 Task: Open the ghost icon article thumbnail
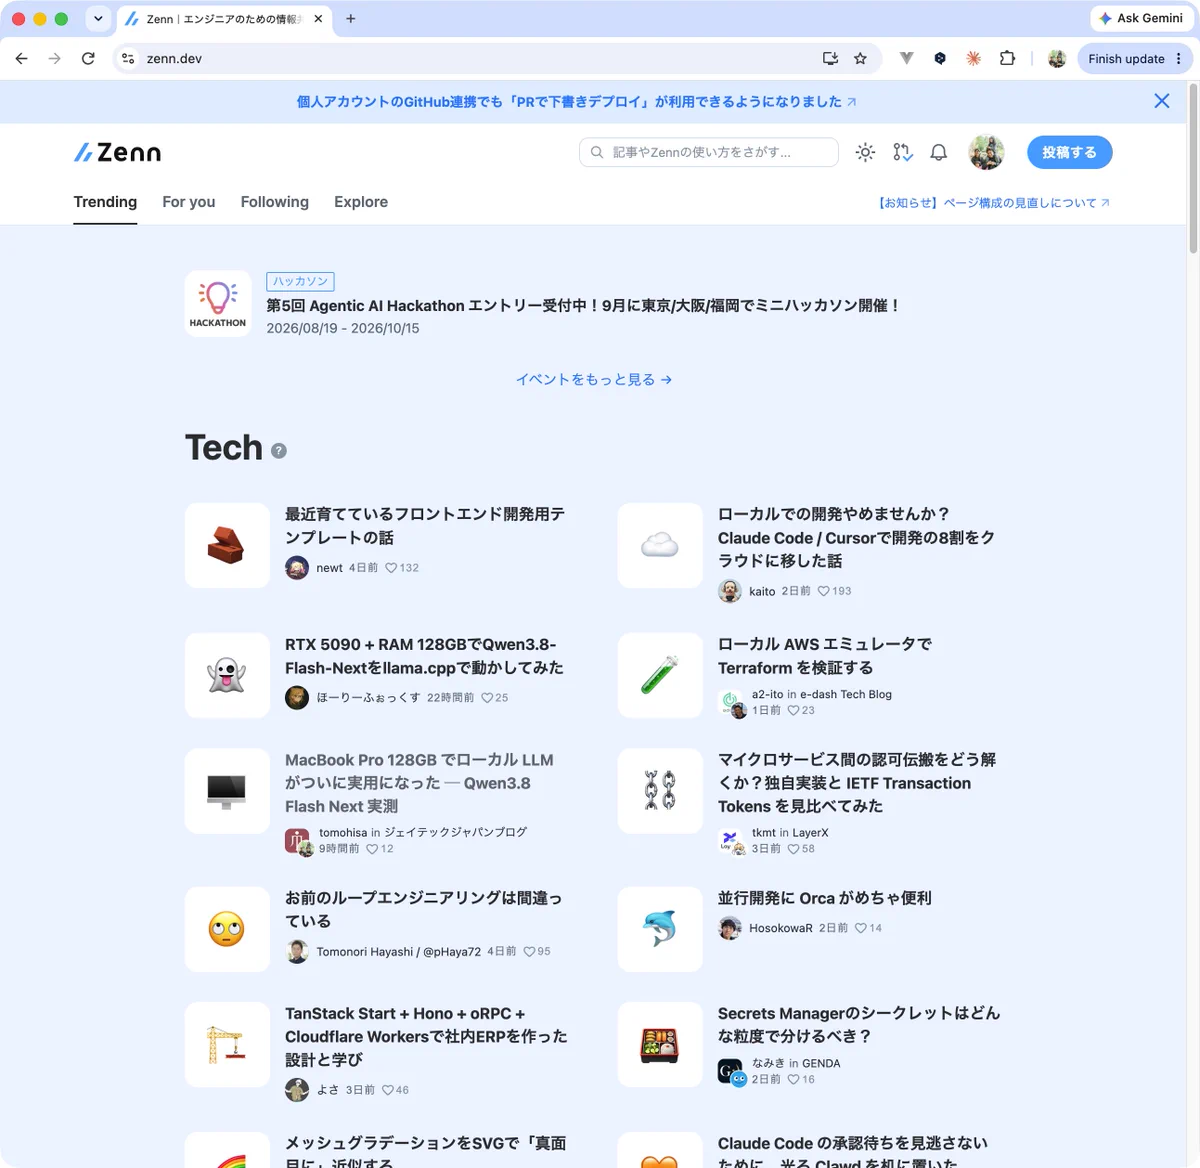click(x=227, y=675)
